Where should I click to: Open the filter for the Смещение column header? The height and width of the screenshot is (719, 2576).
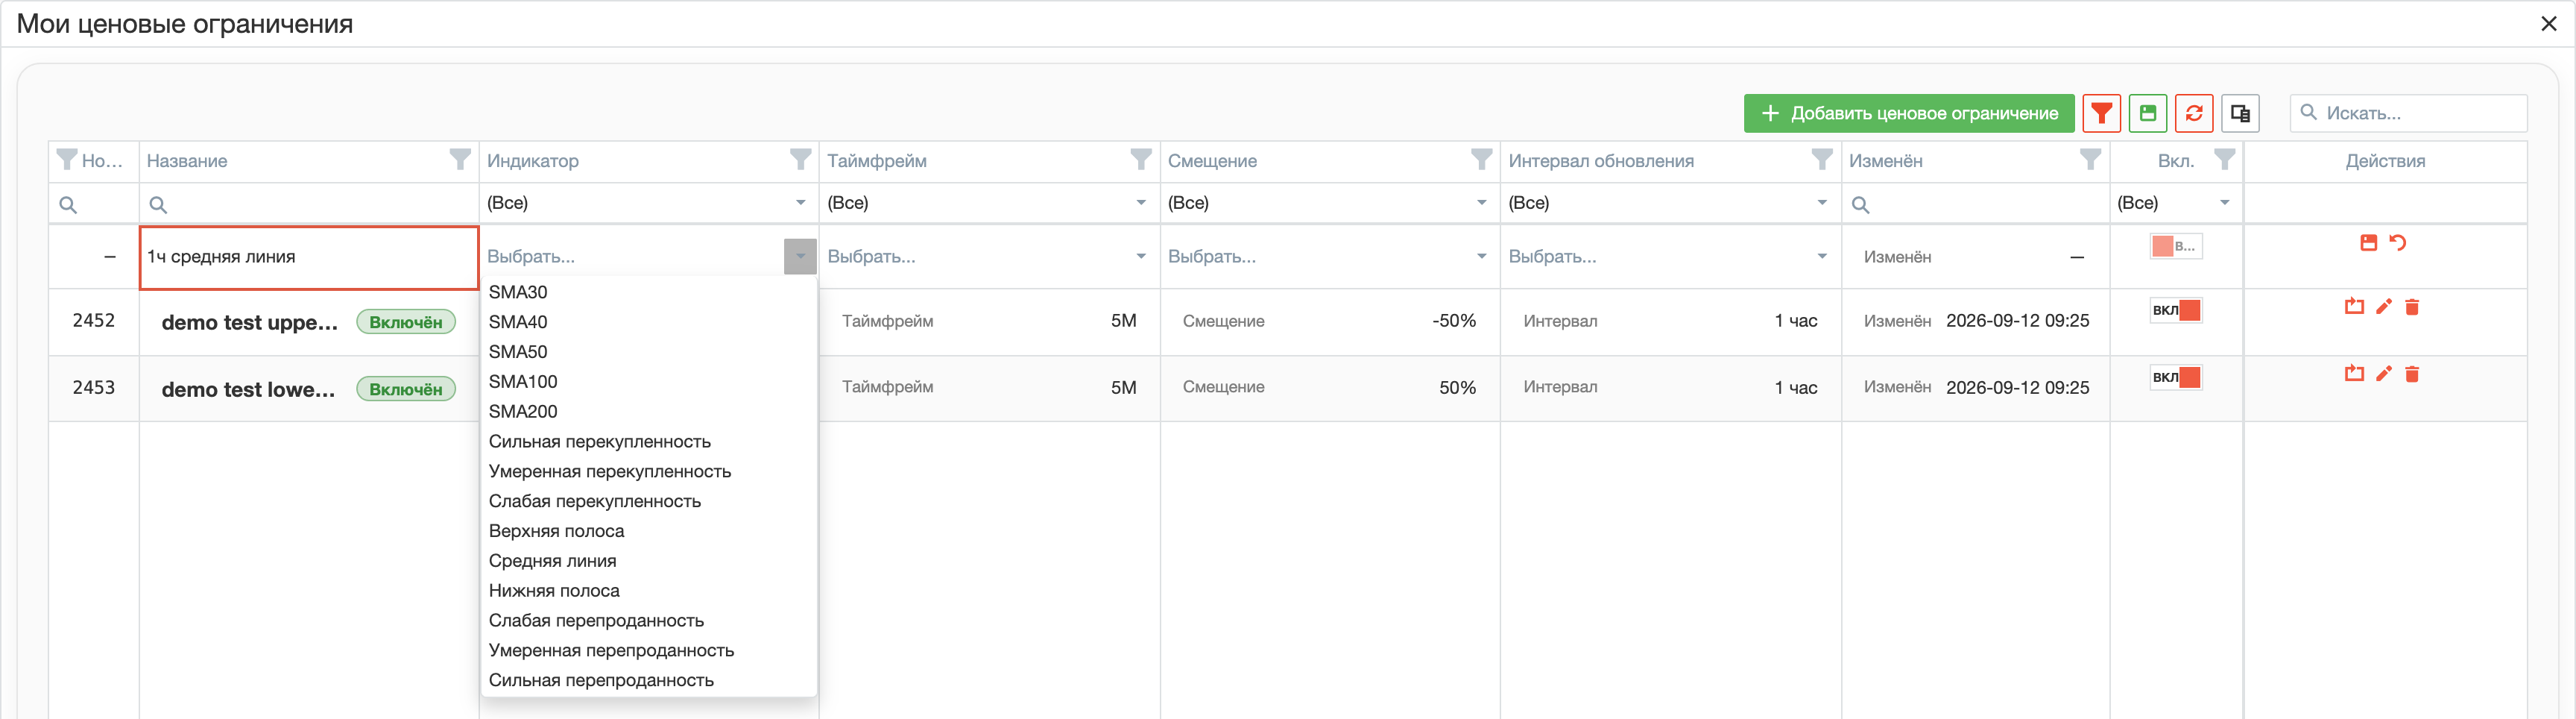pyautogui.click(x=1482, y=160)
